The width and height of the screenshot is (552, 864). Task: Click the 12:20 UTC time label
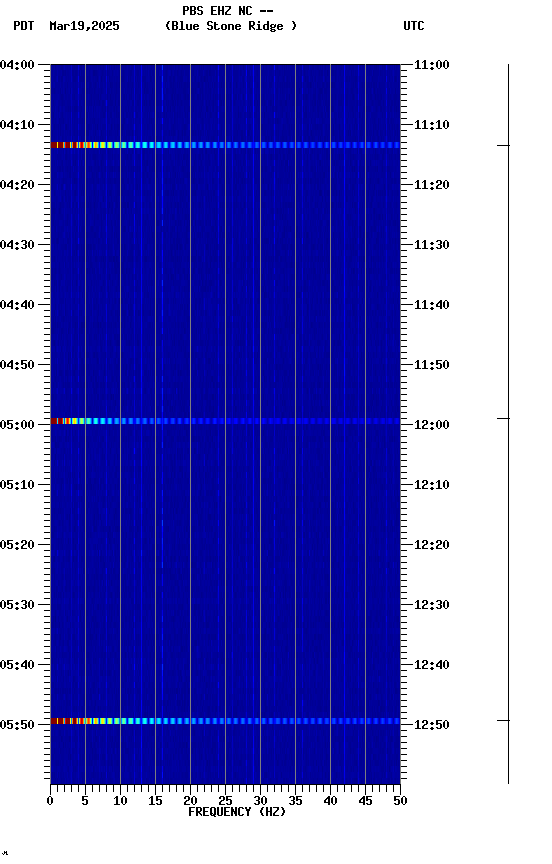point(432,545)
